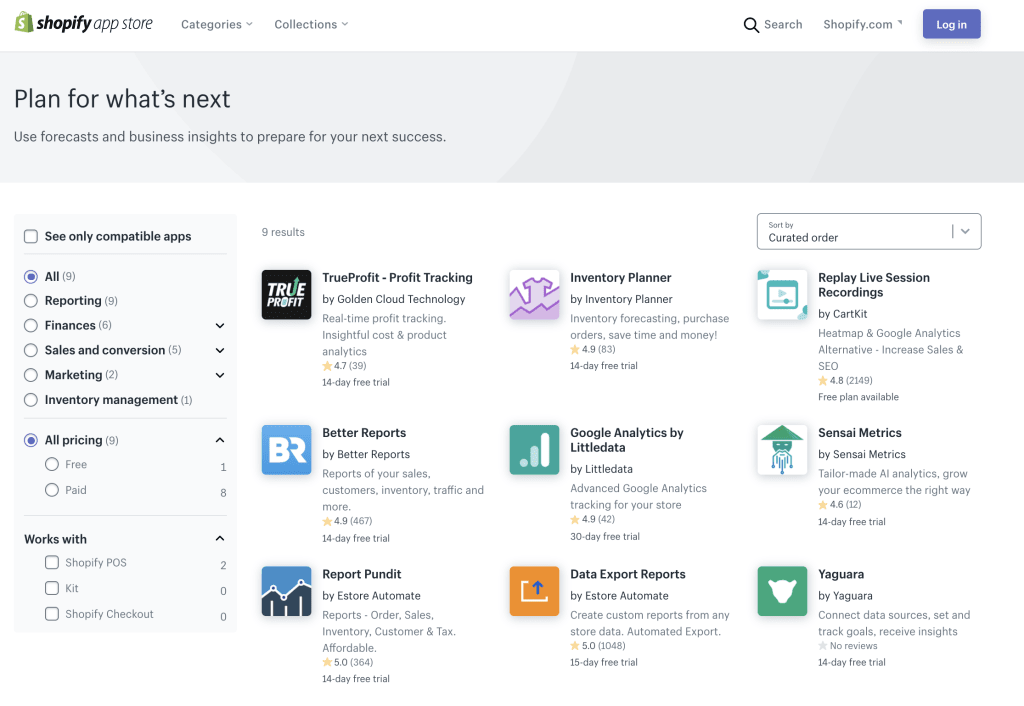Click 'Free plan available' text
Image resolution: width=1024 pixels, height=706 pixels.
(x=858, y=397)
